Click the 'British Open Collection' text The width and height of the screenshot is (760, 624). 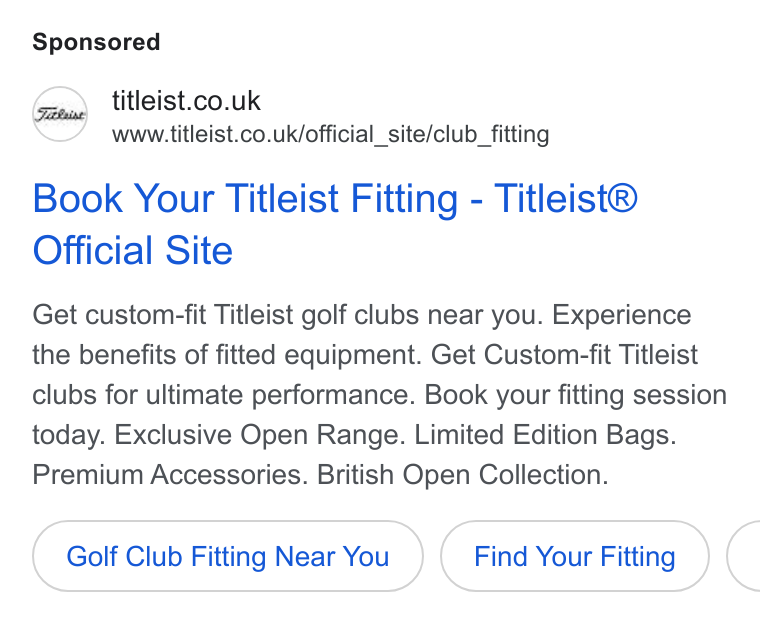click(x=462, y=475)
